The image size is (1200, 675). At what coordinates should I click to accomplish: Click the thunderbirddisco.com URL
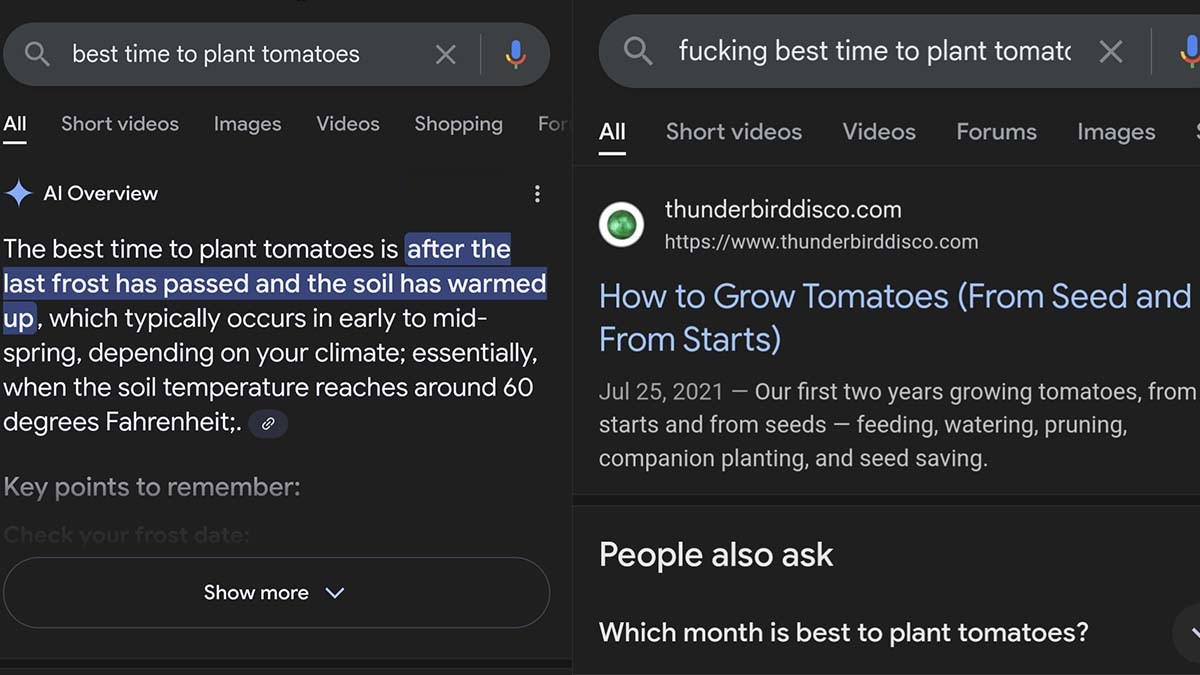pos(821,242)
